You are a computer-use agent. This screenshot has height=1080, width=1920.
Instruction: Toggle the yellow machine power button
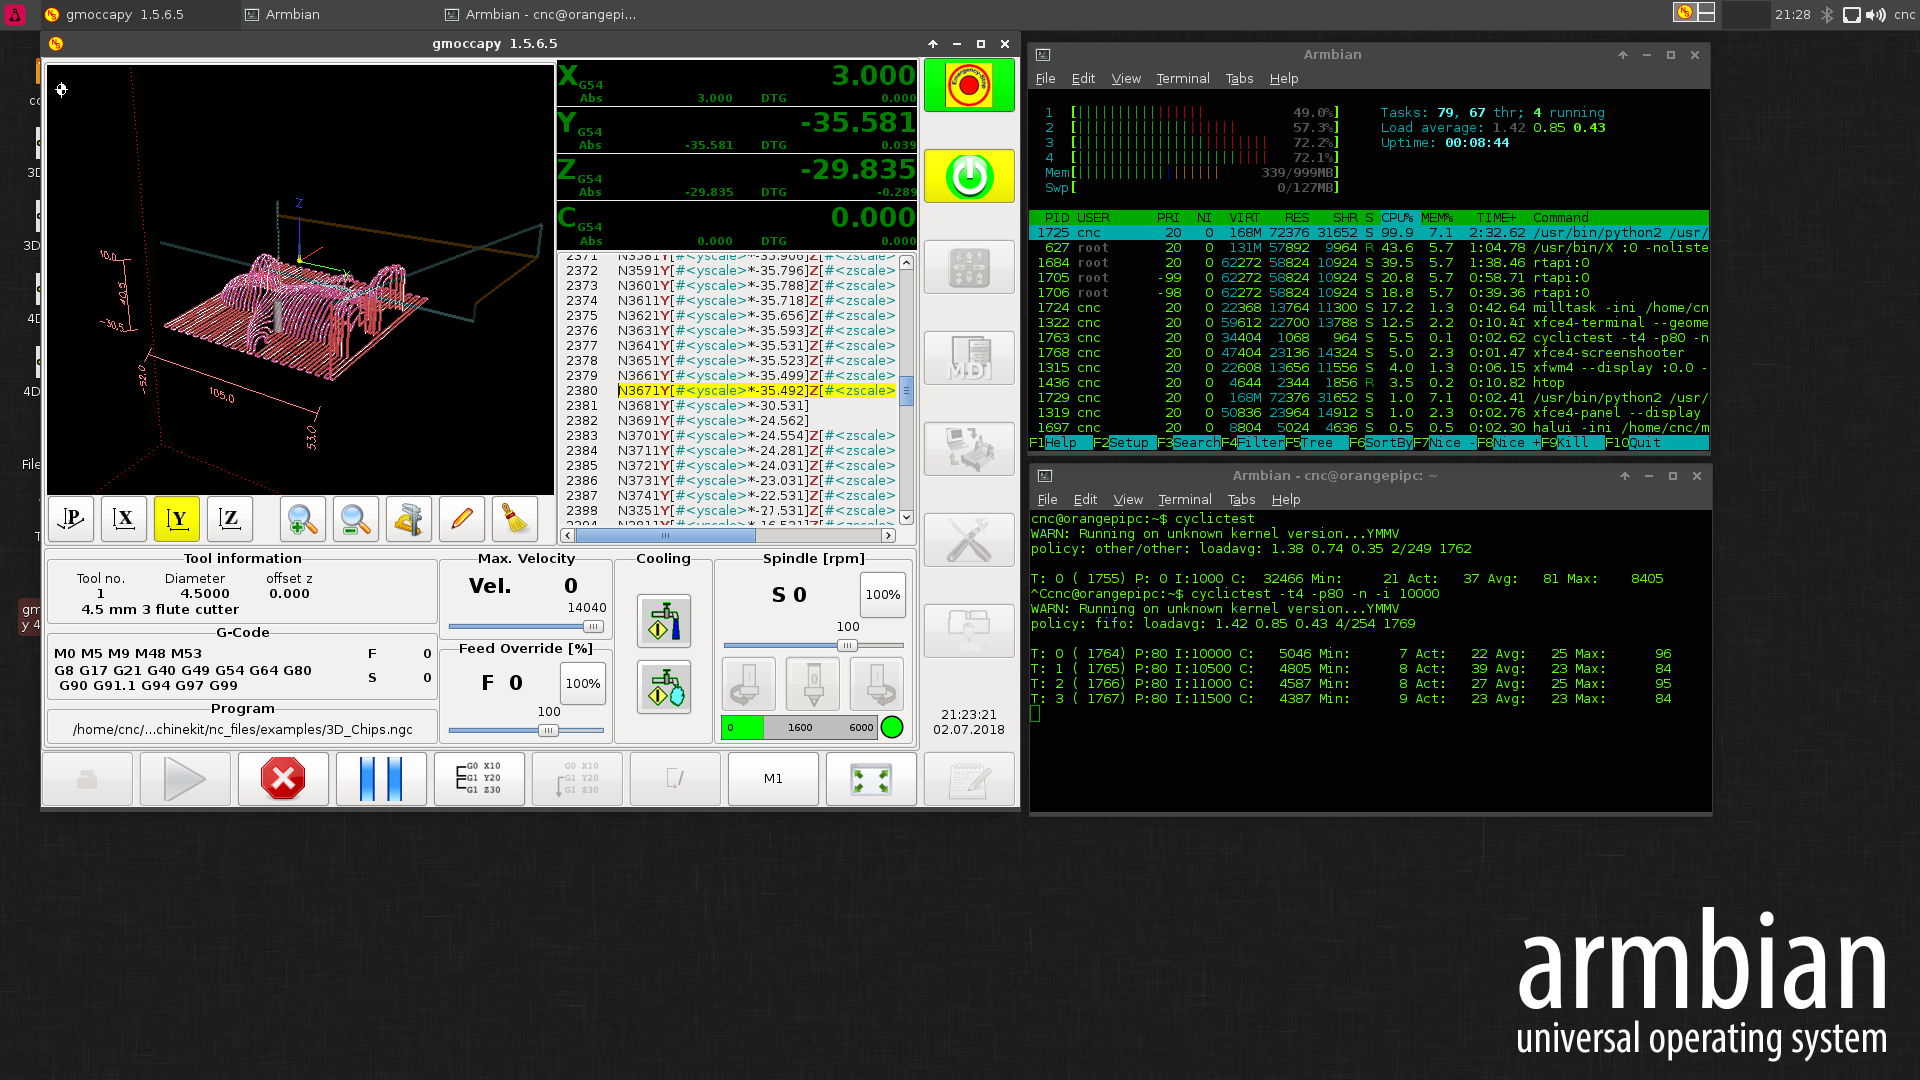pos(968,177)
